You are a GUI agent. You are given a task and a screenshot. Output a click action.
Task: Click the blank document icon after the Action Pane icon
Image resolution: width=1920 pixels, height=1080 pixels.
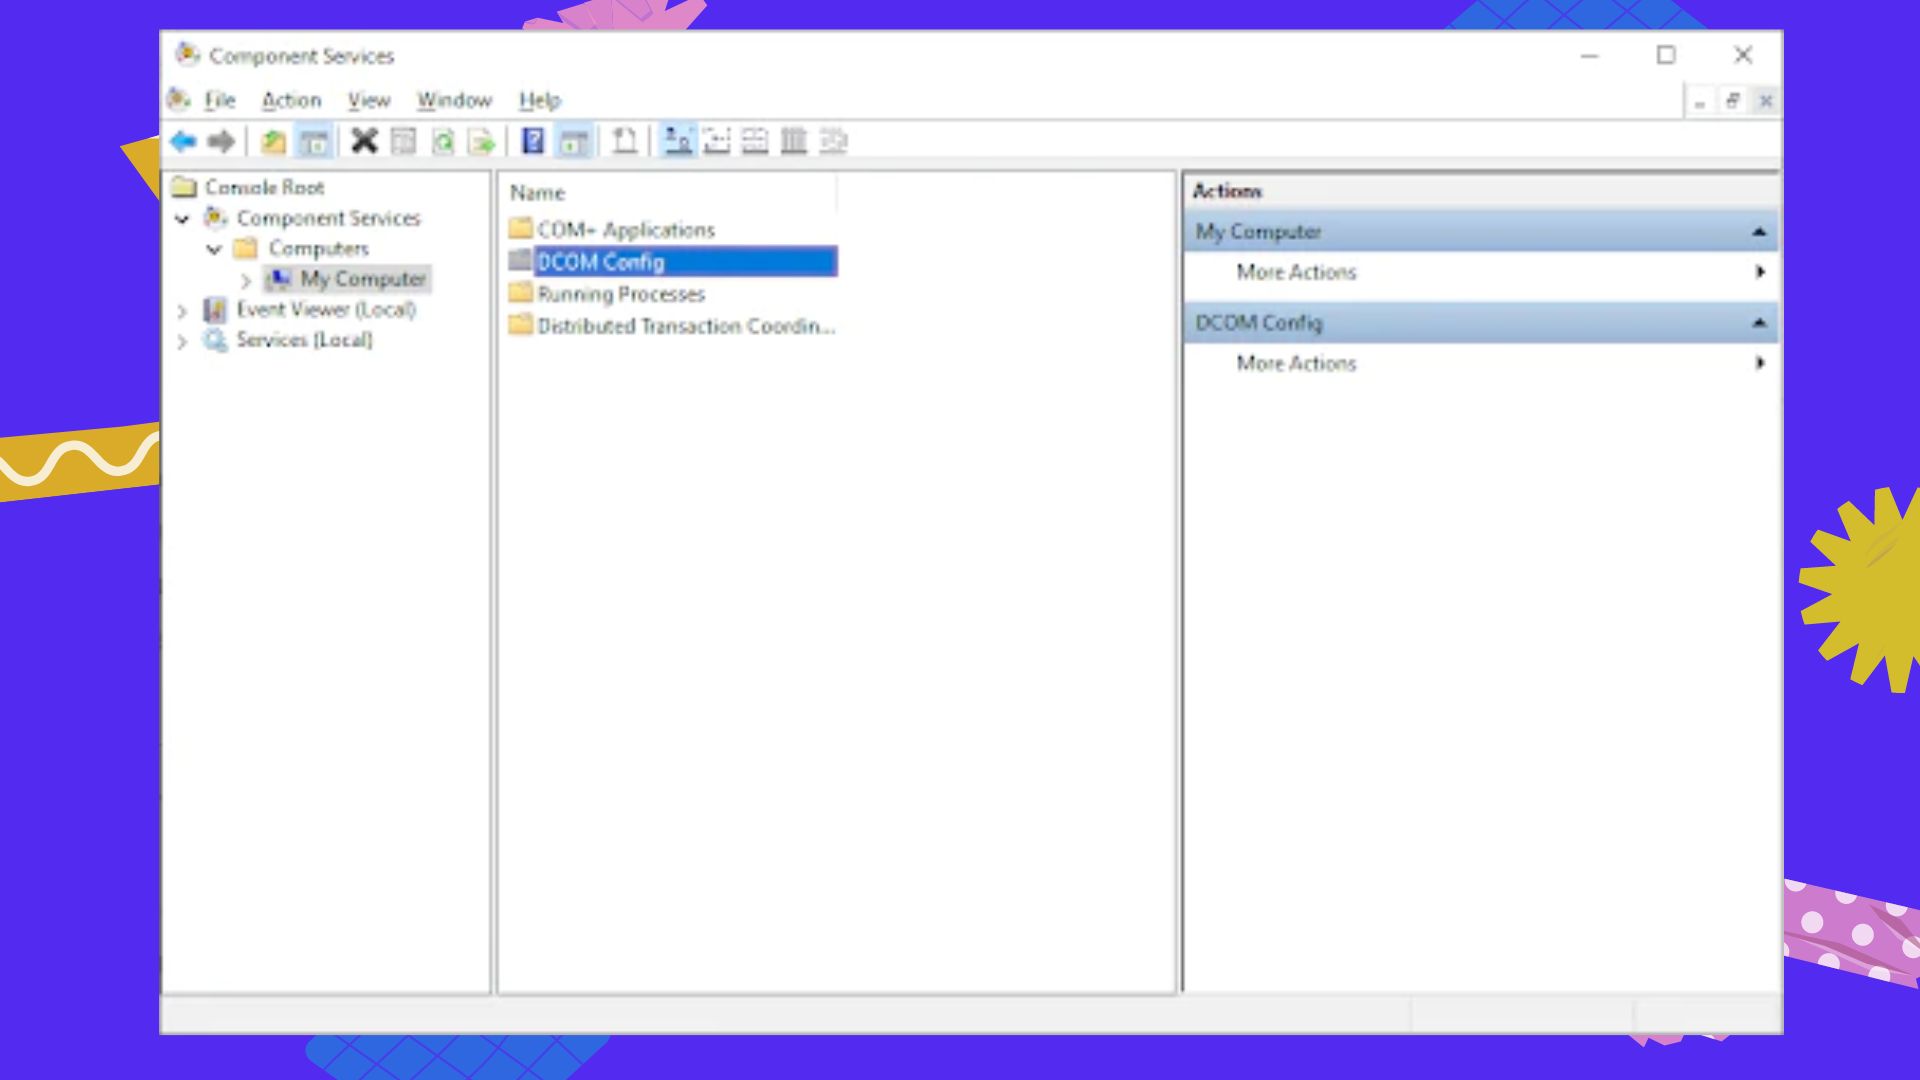[625, 141]
